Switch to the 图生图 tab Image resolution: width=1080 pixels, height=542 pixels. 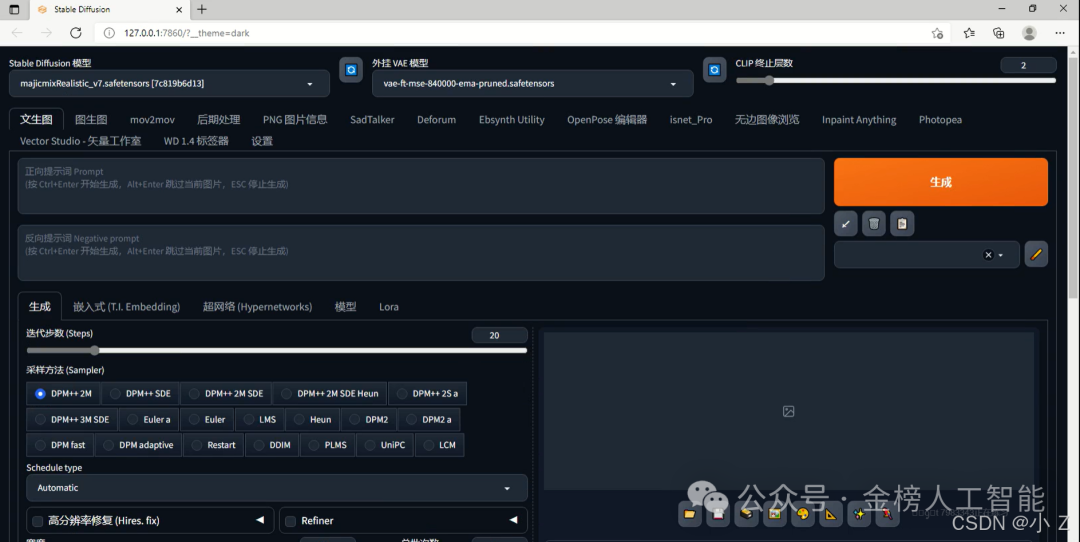click(91, 119)
